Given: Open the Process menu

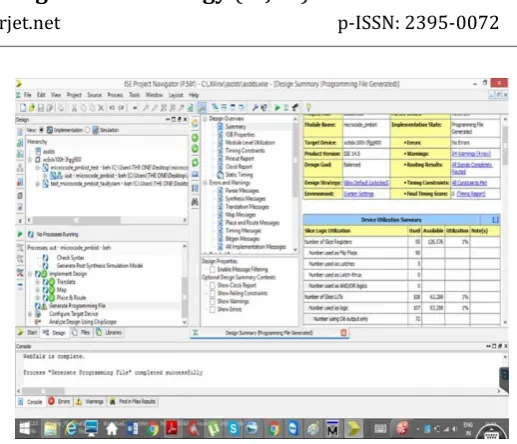Looking at the screenshot, I should (x=115, y=95).
